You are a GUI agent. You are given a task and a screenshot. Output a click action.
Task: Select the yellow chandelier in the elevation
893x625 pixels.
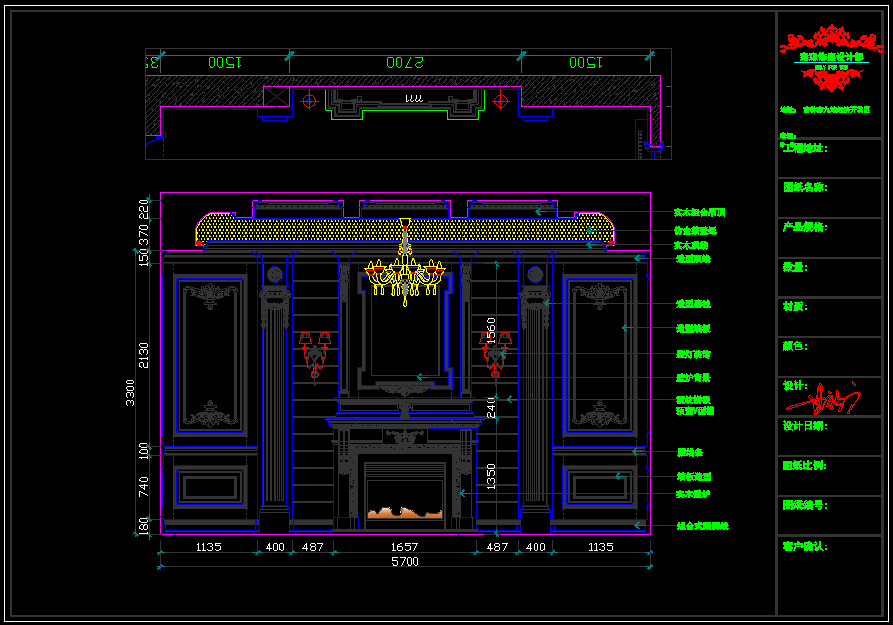point(405,272)
